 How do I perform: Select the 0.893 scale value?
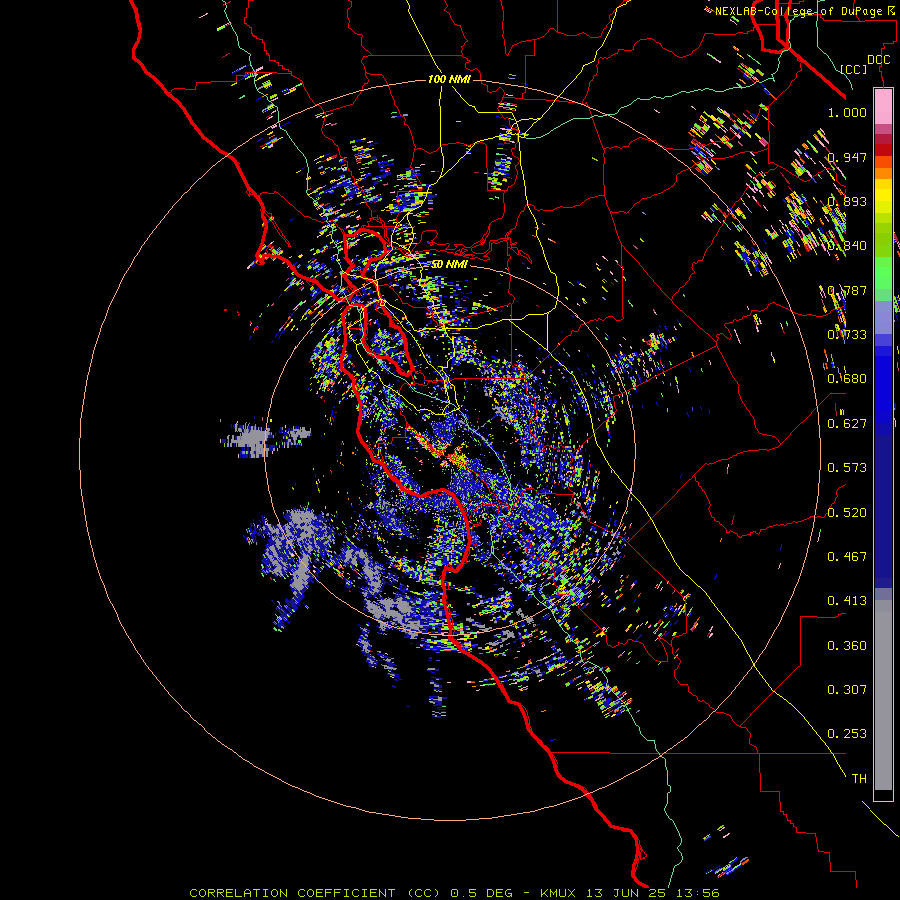(x=847, y=201)
